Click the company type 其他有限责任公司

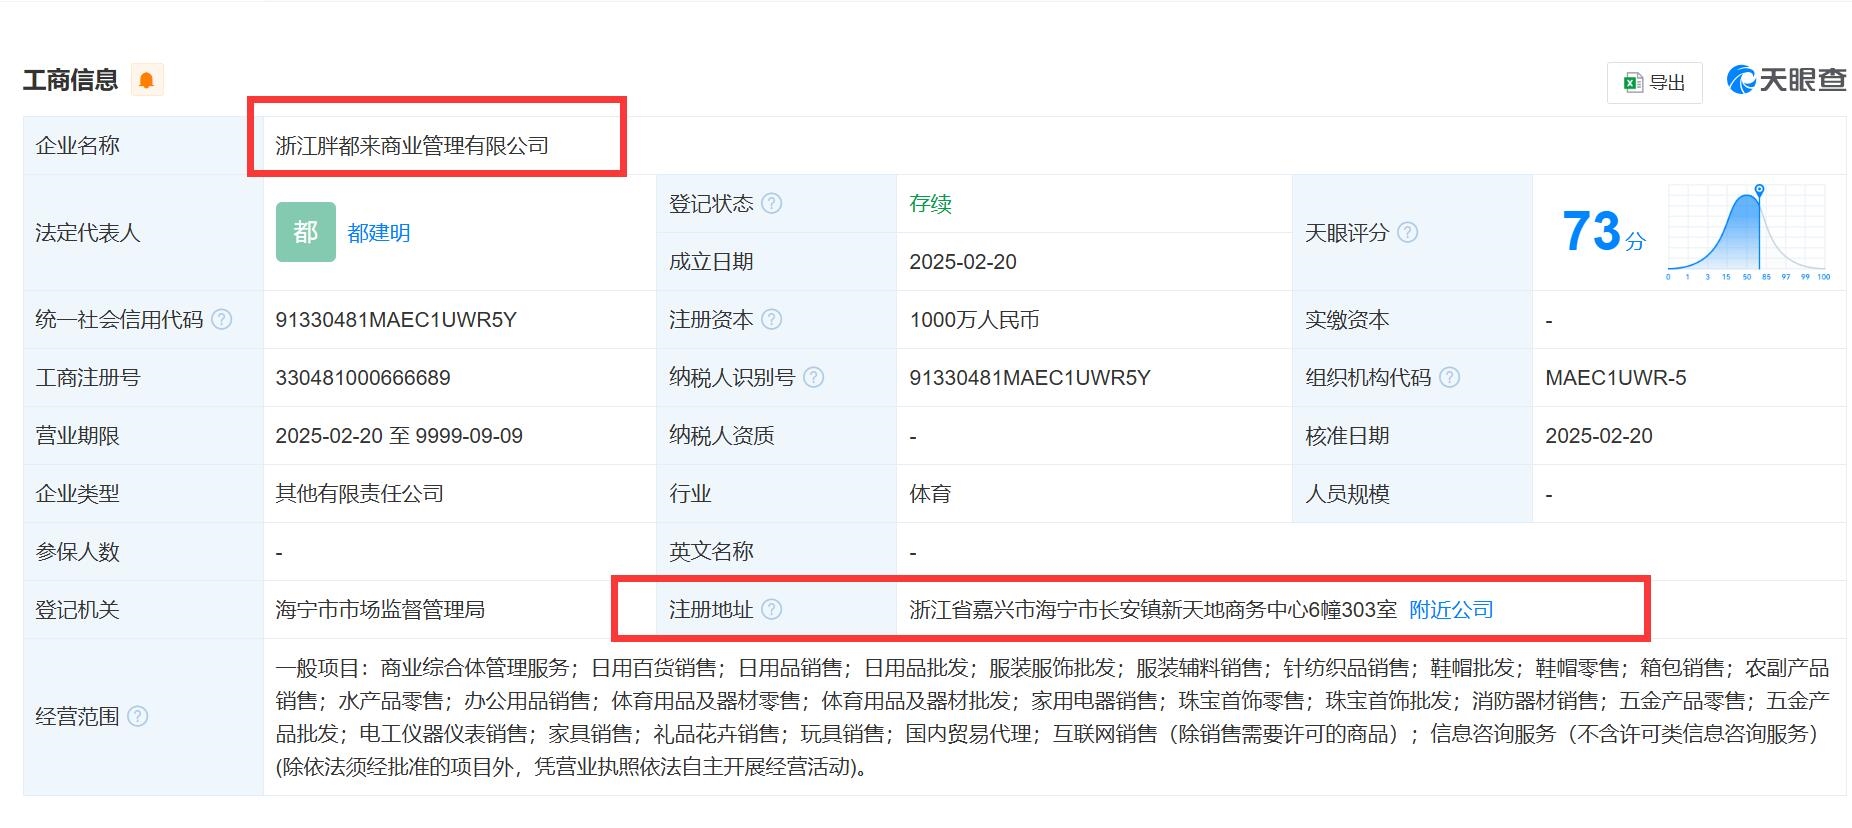click(360, 494)
